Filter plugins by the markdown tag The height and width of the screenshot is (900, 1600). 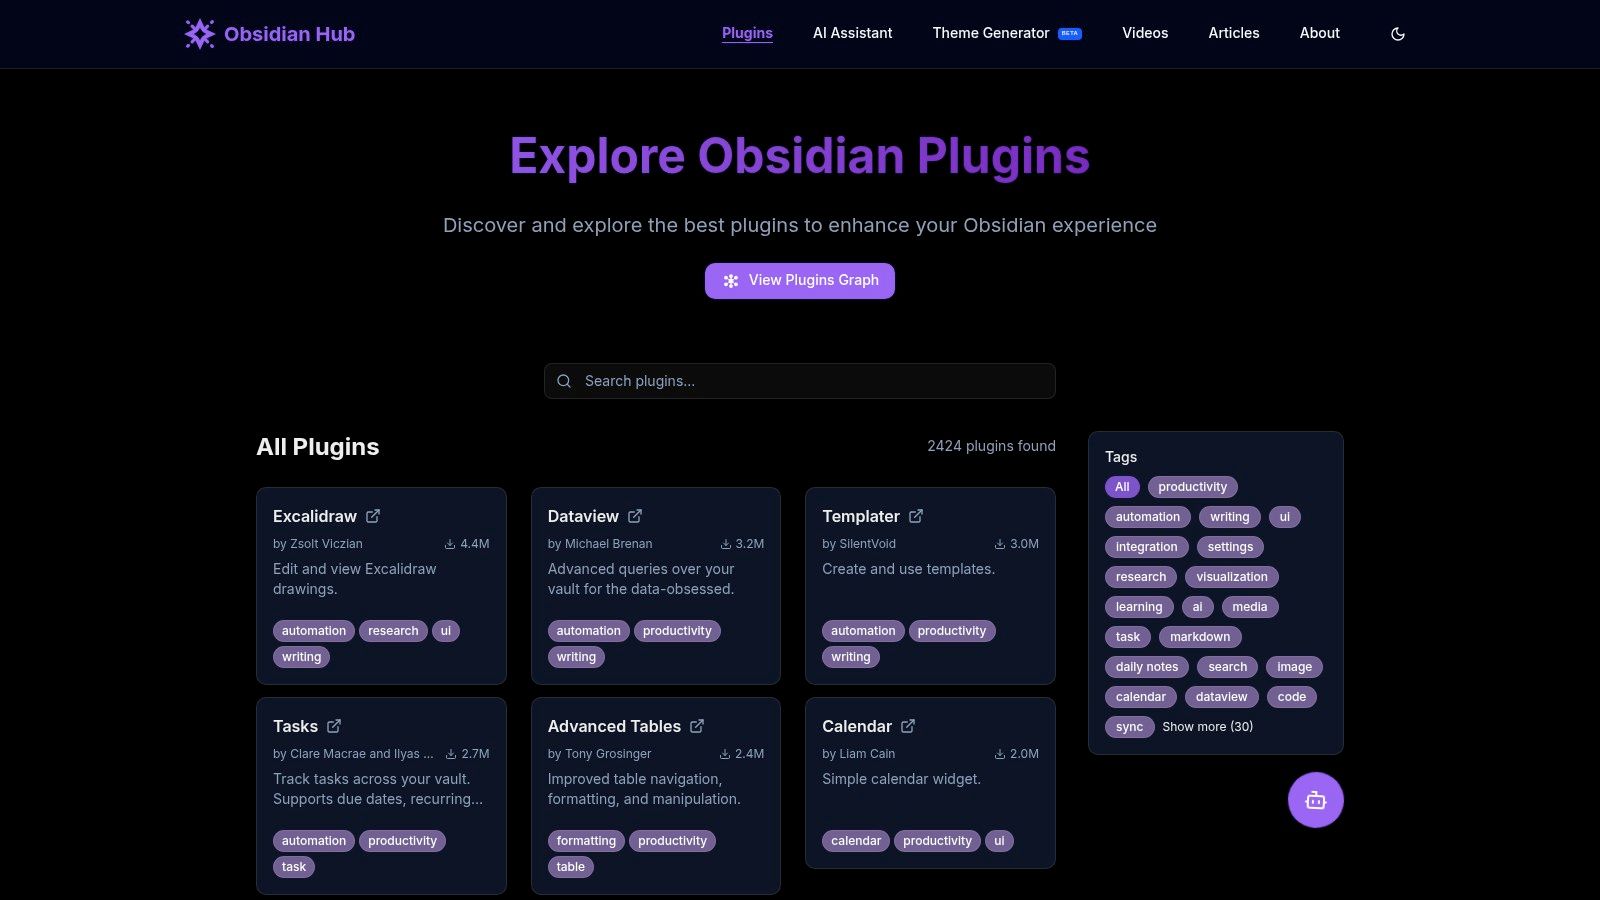[x=1200, y=637]
